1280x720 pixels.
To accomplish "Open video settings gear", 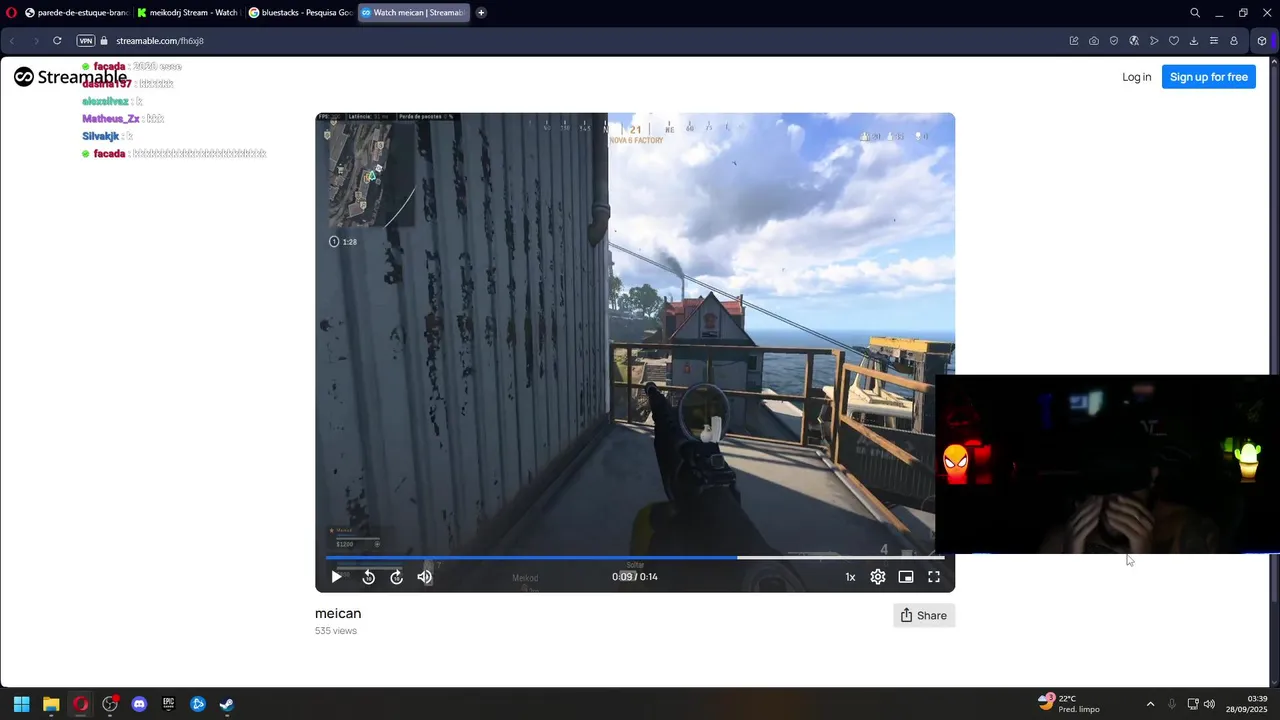I will coord(878,577).
